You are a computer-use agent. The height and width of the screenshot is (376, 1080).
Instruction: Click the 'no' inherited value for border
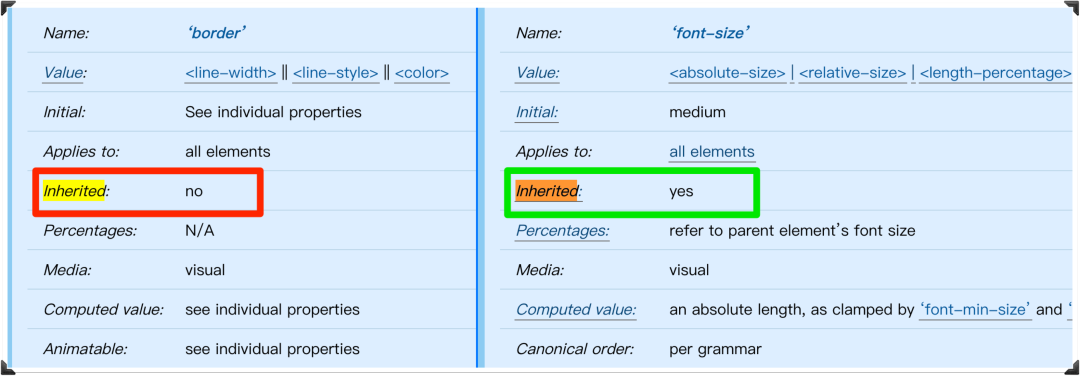coord(194,191)
